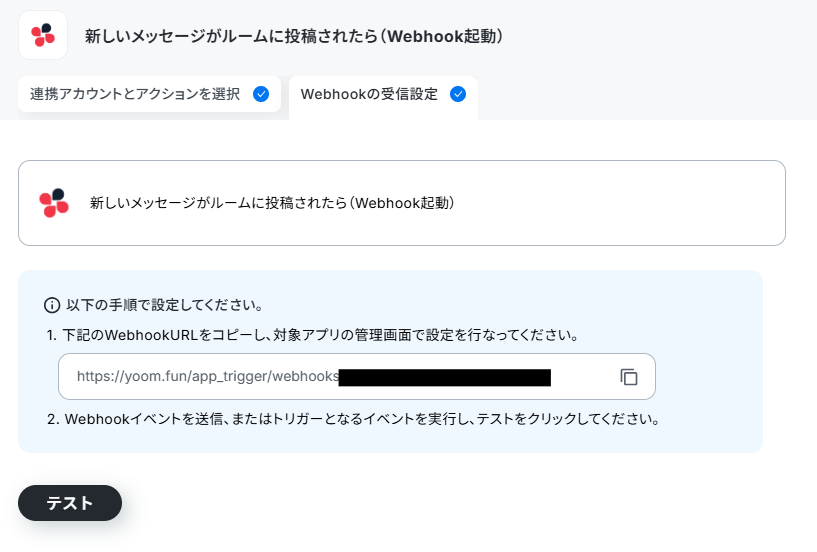
Task: Click the app logo inside the trigger card
Action: click(x=54, y=203)
